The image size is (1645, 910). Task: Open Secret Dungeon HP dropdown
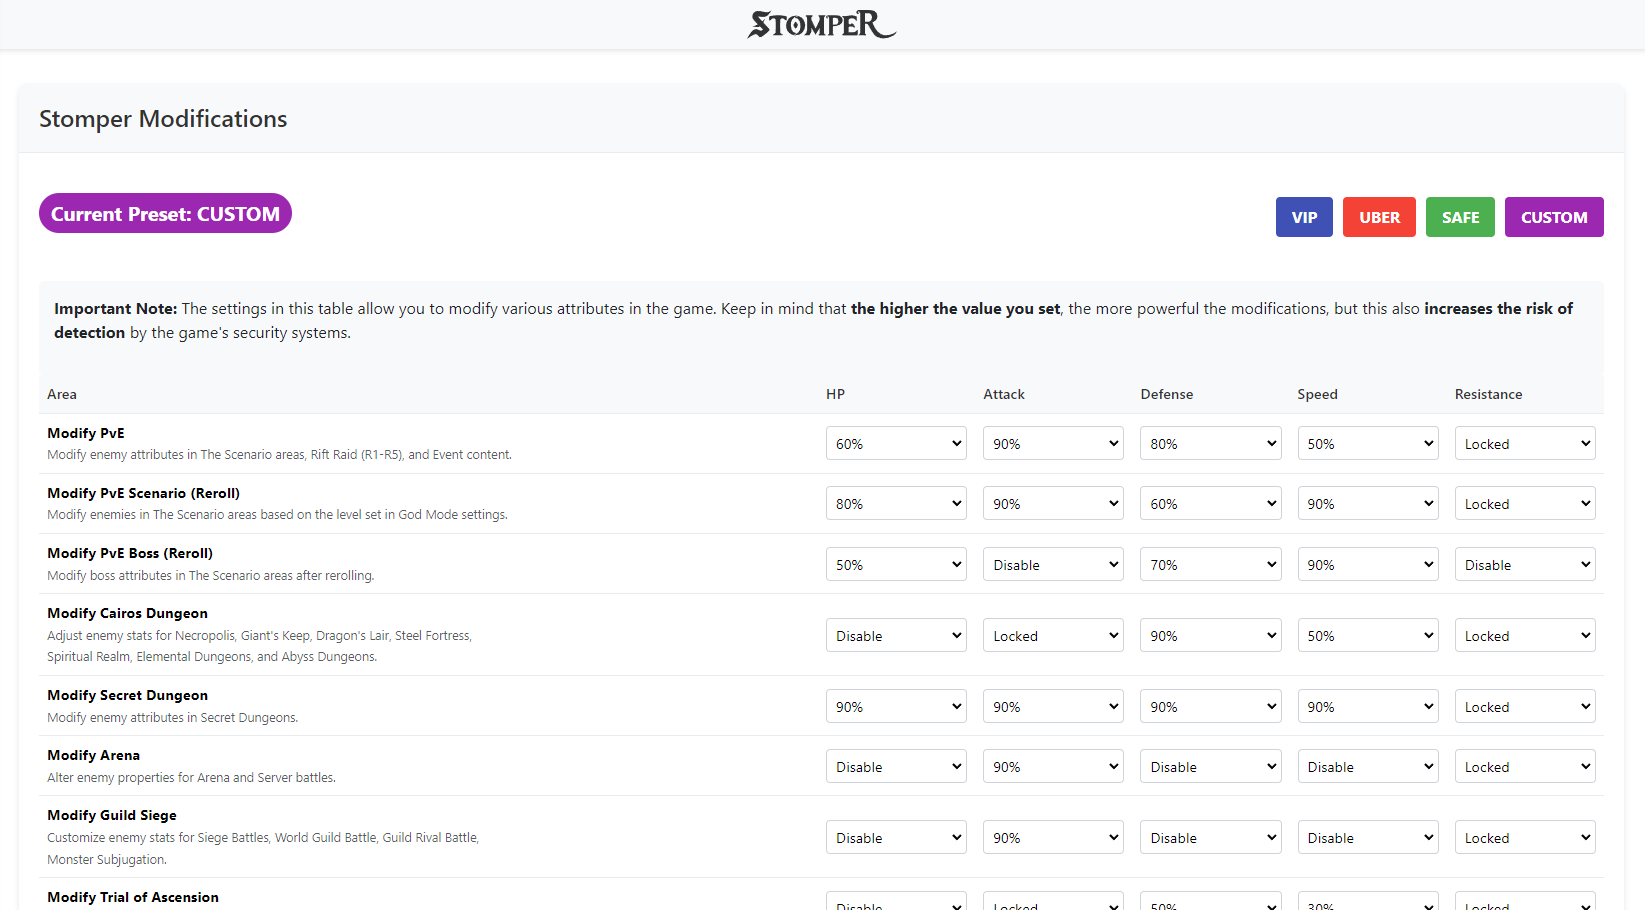(896, 706)
